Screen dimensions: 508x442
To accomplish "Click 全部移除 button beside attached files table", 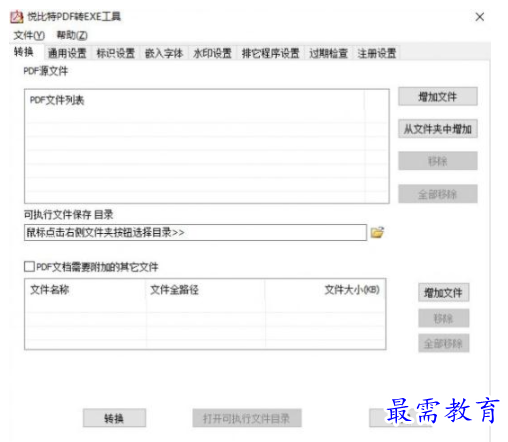I will coord(444,343).
